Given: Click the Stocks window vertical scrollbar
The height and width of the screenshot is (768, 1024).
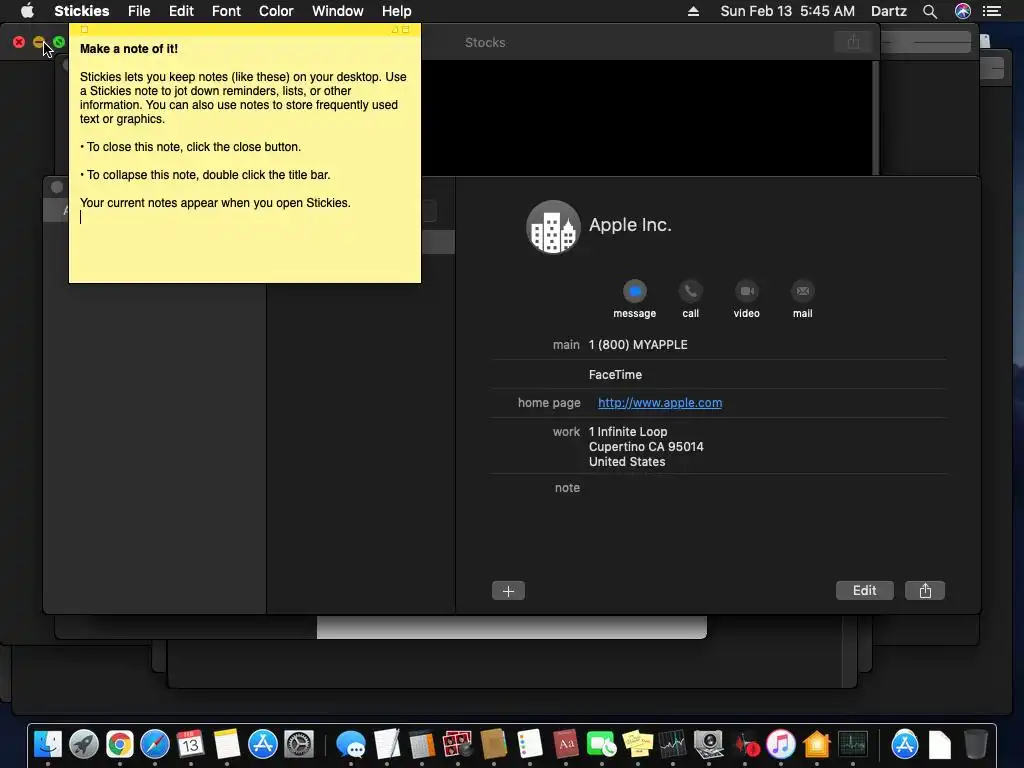Looking at the screenshot, I should 875,118.
